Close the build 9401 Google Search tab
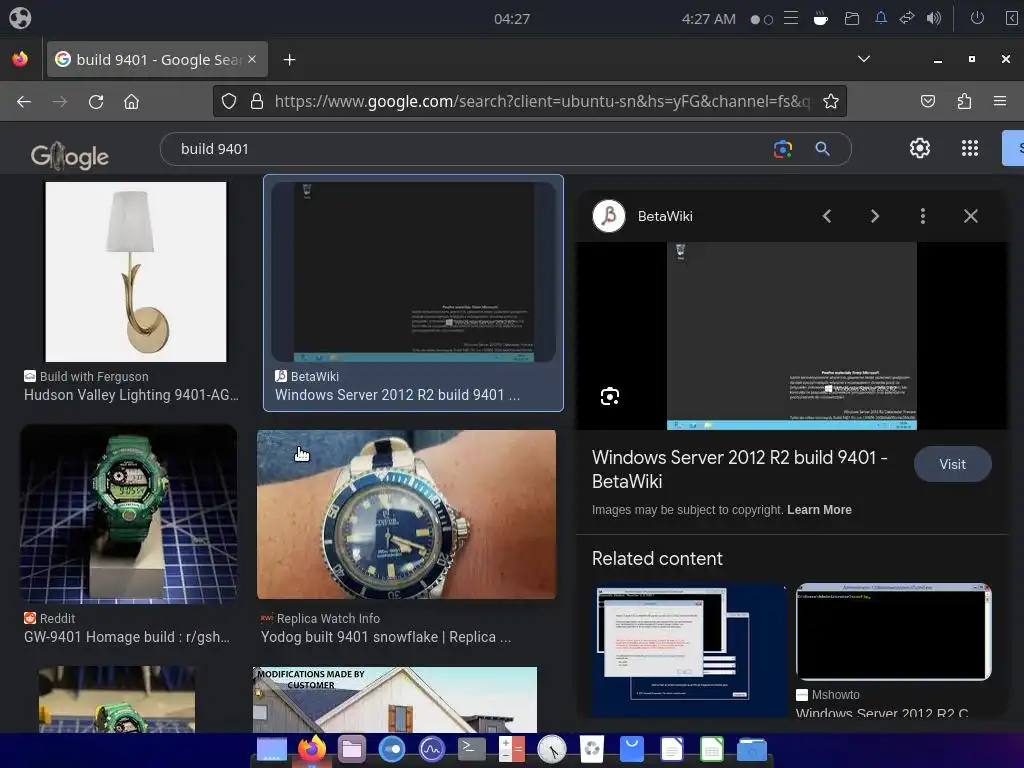Screen dimensions: 1024x768 (252, 59)
